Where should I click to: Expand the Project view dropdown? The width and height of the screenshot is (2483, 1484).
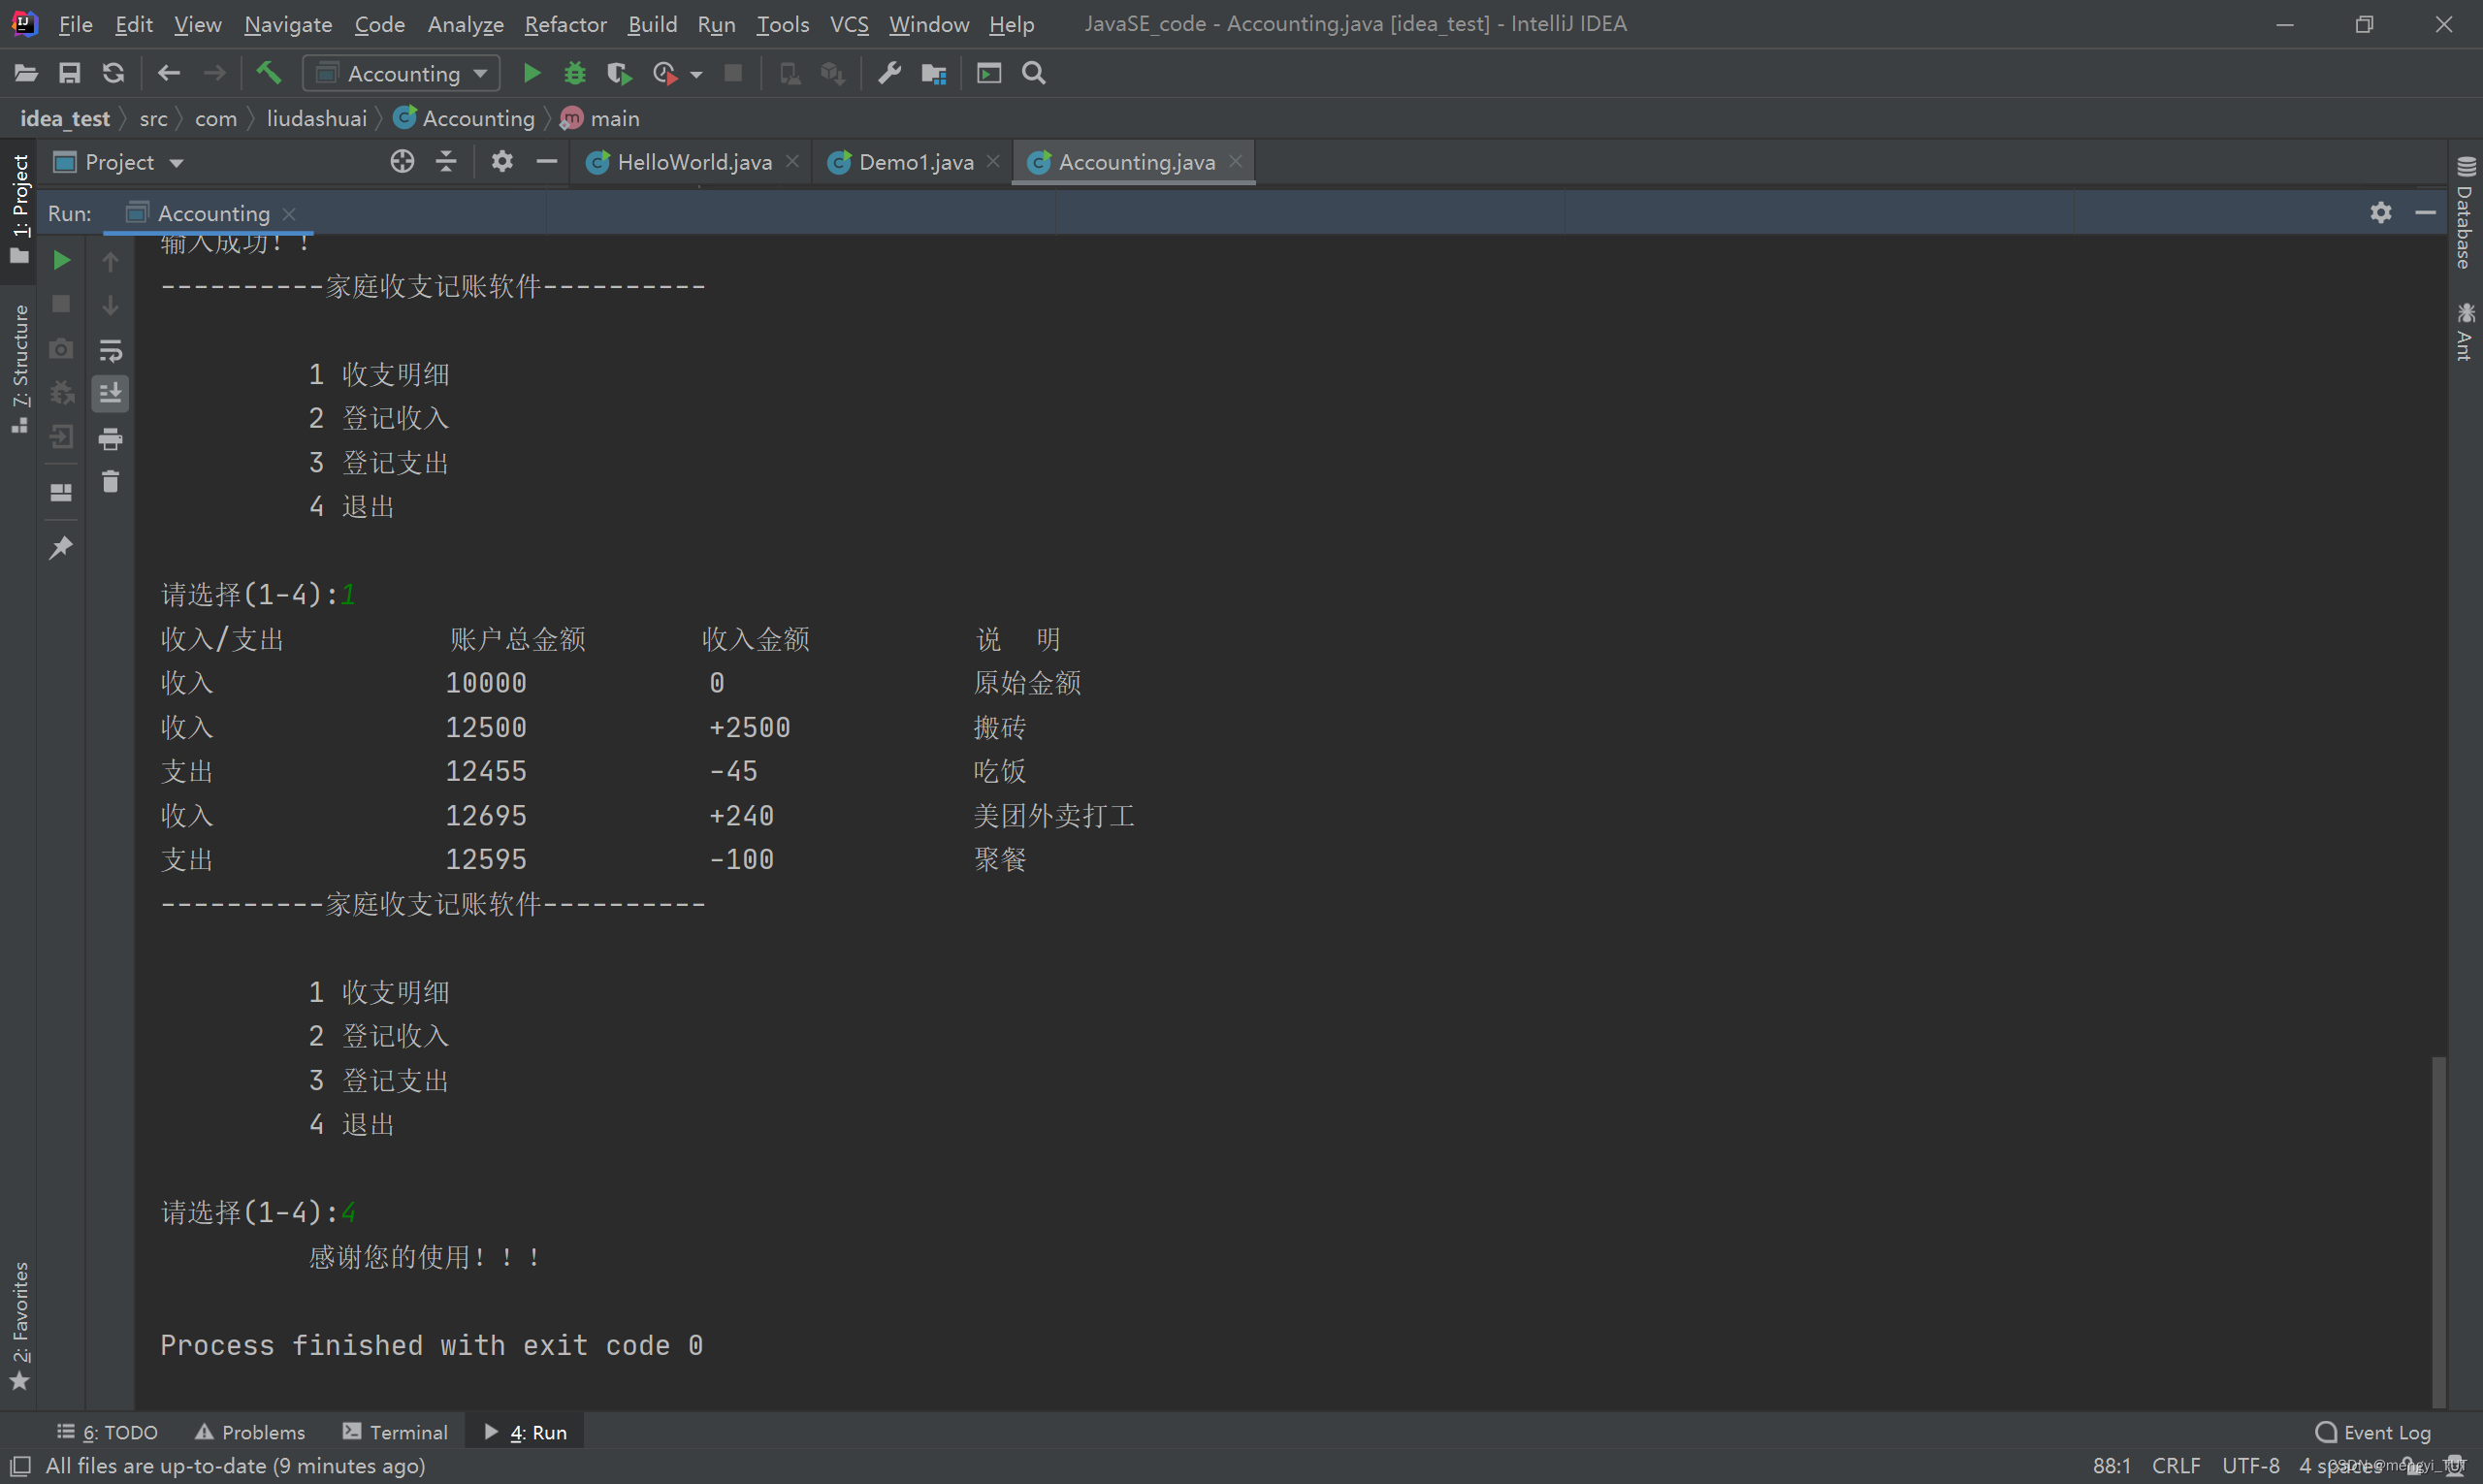tap(176, 162)
